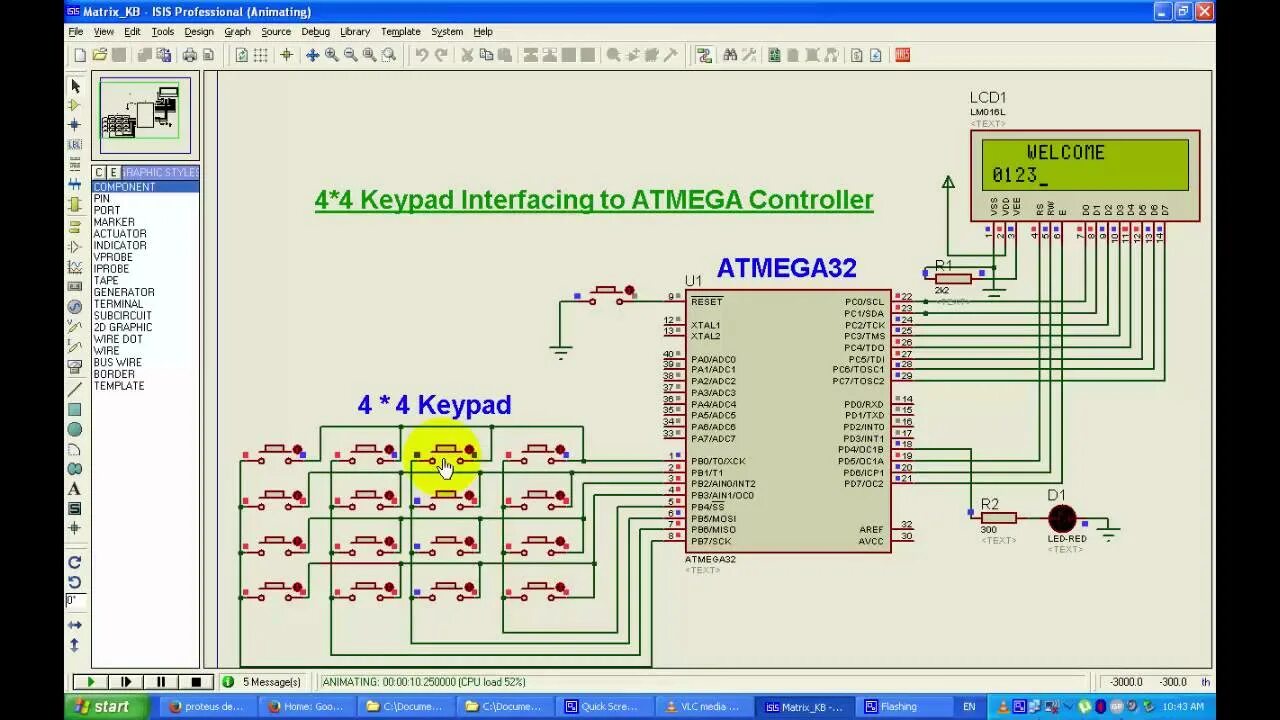This screenshot has width=1280, height=720.
Task: Select TEMPLATE in the styles list
Action: 119,386
